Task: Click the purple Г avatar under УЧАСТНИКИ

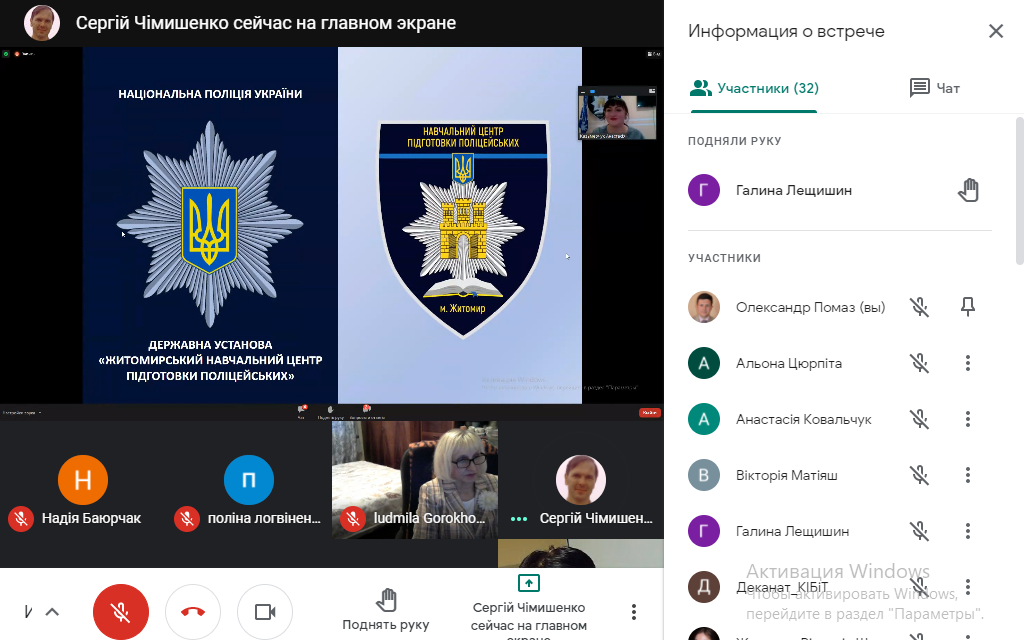Action: click(x=704, y=531)
